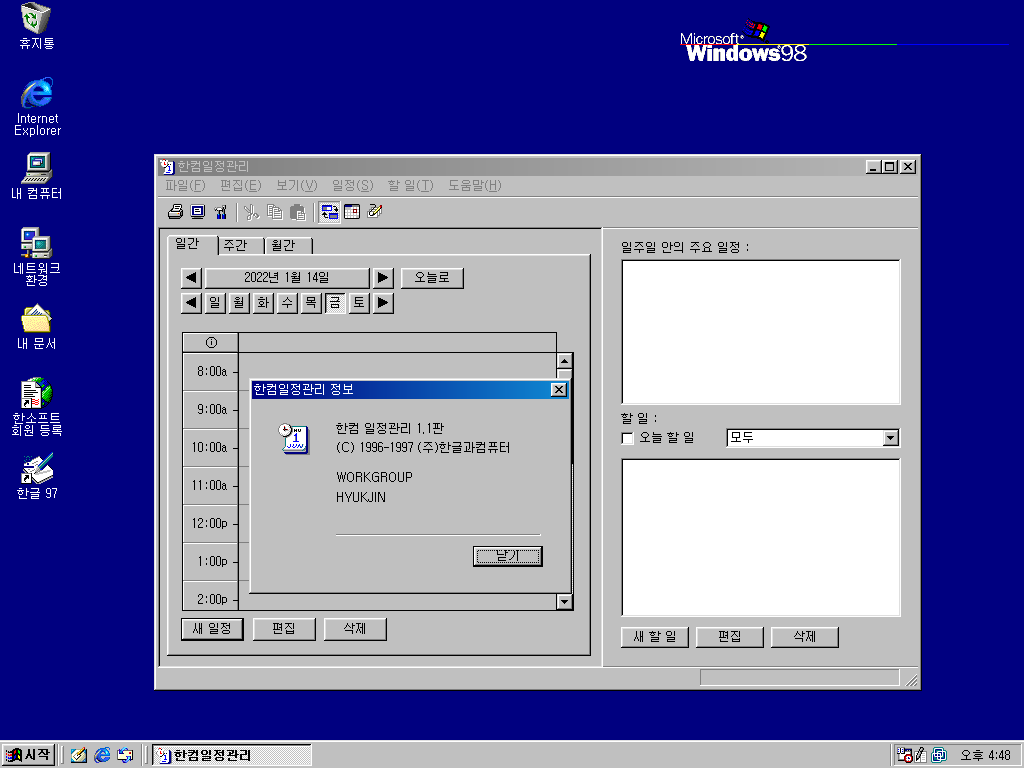Open the 도움말(H) menu
The height and width of the screenshot is (768, 1024).
pyautogui.click(x=474, y=185)
